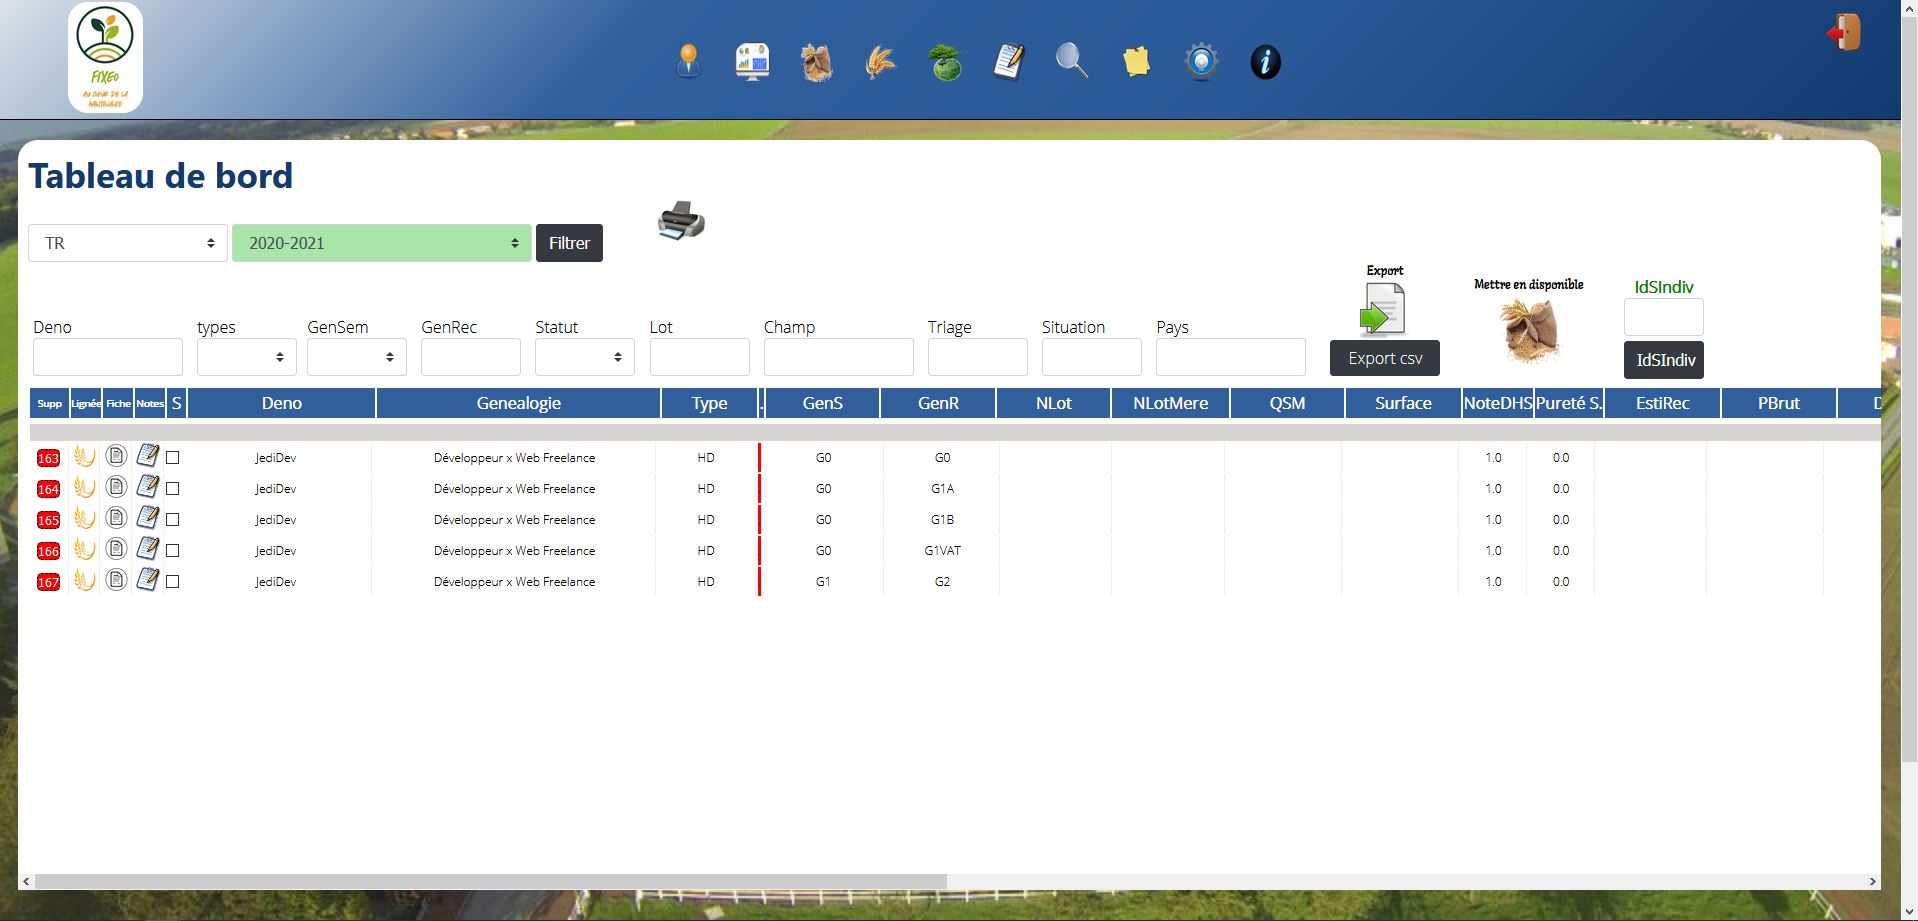1918x921 pixels.
Task: Click the gear settings icon
Action: pyautogui.click(x=1201, y=62)
